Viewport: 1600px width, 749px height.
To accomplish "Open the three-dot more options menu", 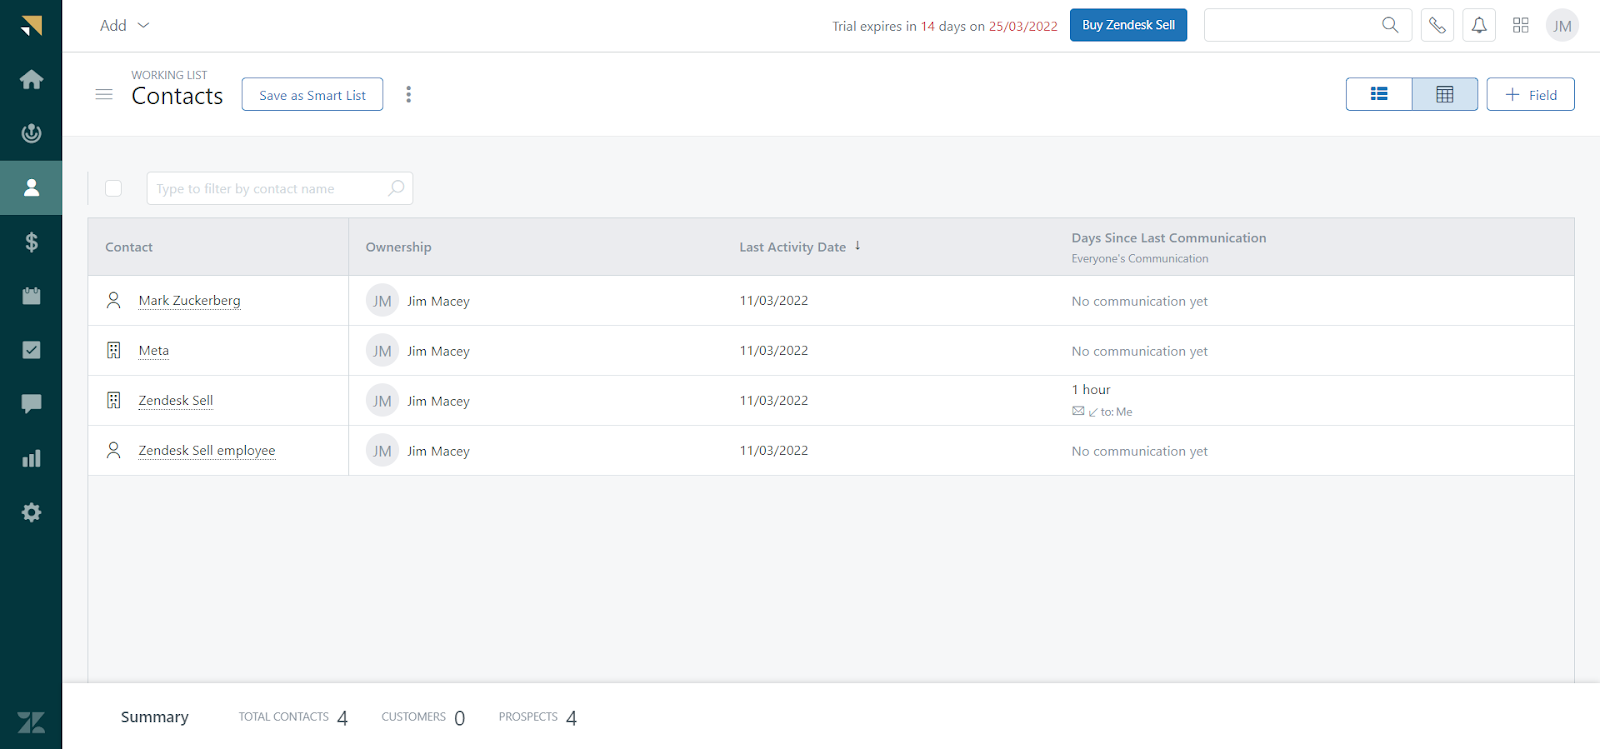I will [x=408, y=94].
